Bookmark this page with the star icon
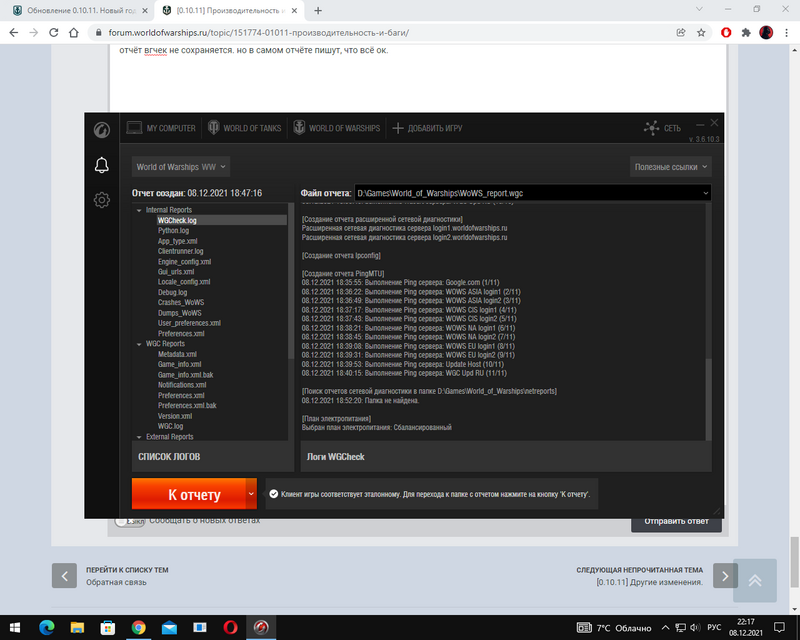This screenshot has height=640, width=800. [x=701, y=33]
